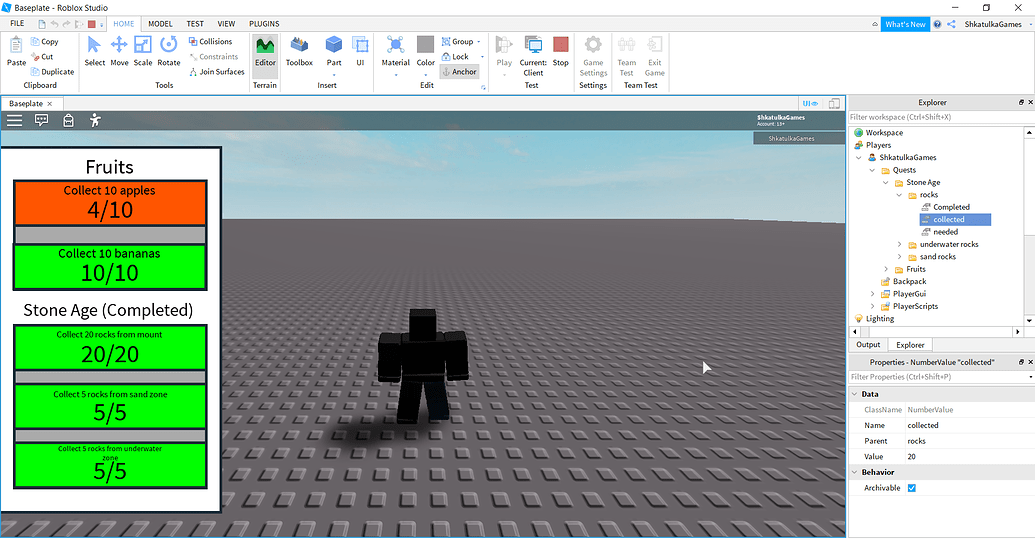
Task: Switch to the VIEW ribbon tab
Action: 226,24
